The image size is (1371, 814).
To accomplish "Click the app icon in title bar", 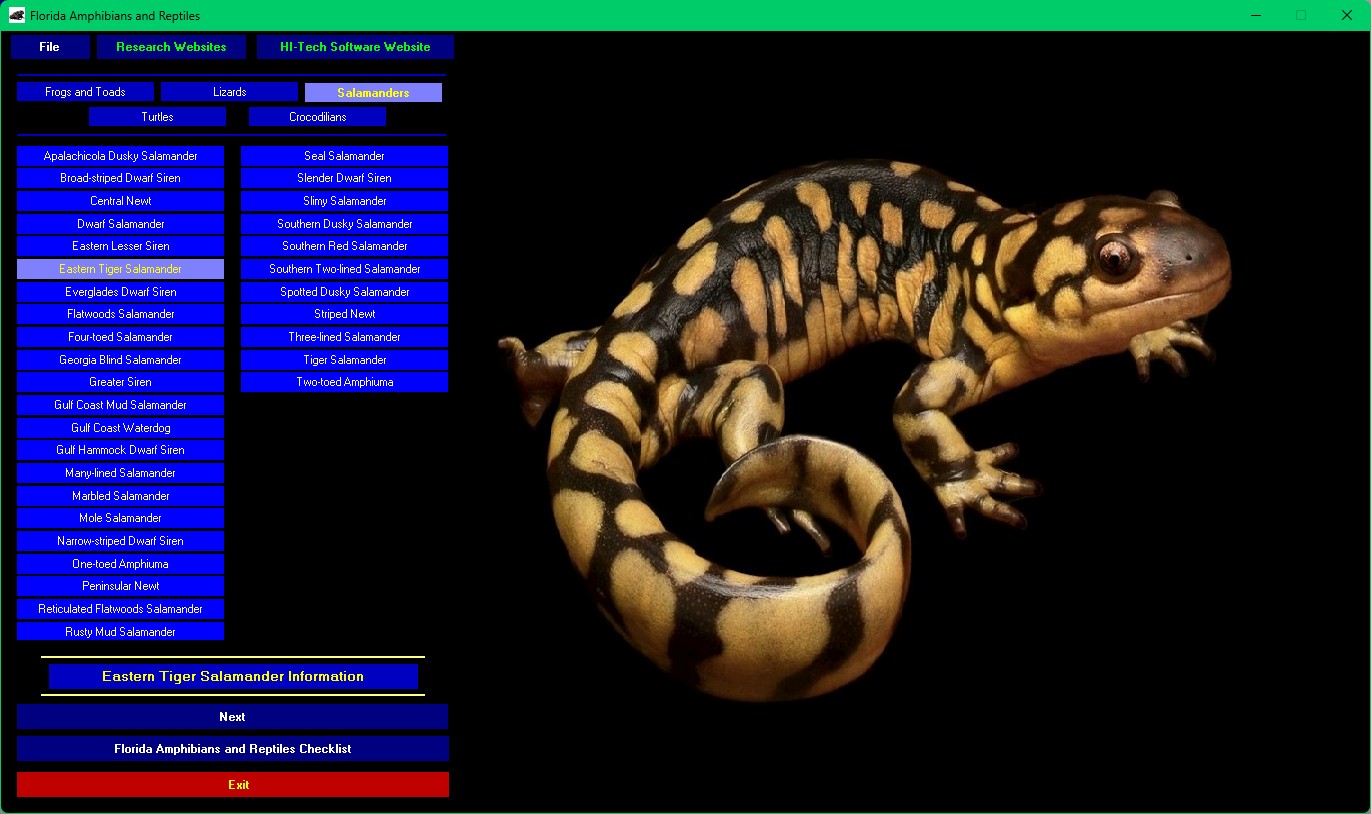I will point(17,15).
